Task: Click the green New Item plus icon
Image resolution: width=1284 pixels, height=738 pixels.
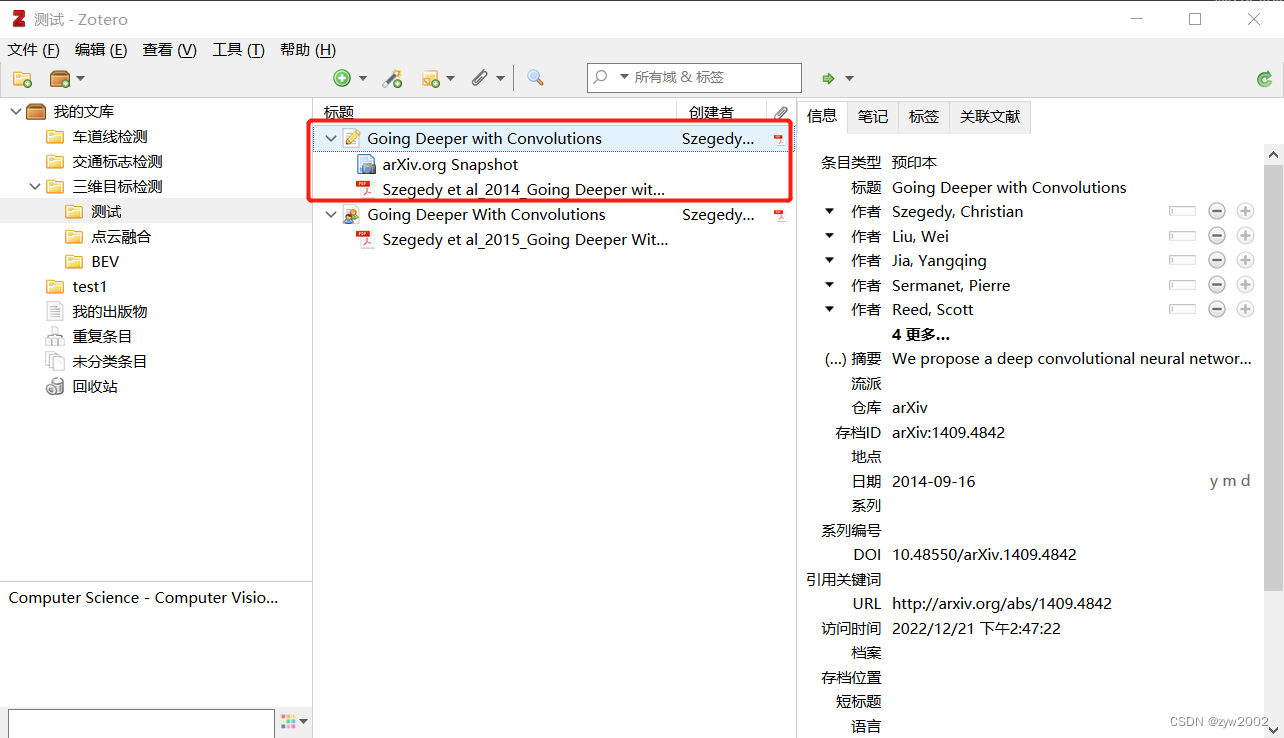Action: coord(342,78)
